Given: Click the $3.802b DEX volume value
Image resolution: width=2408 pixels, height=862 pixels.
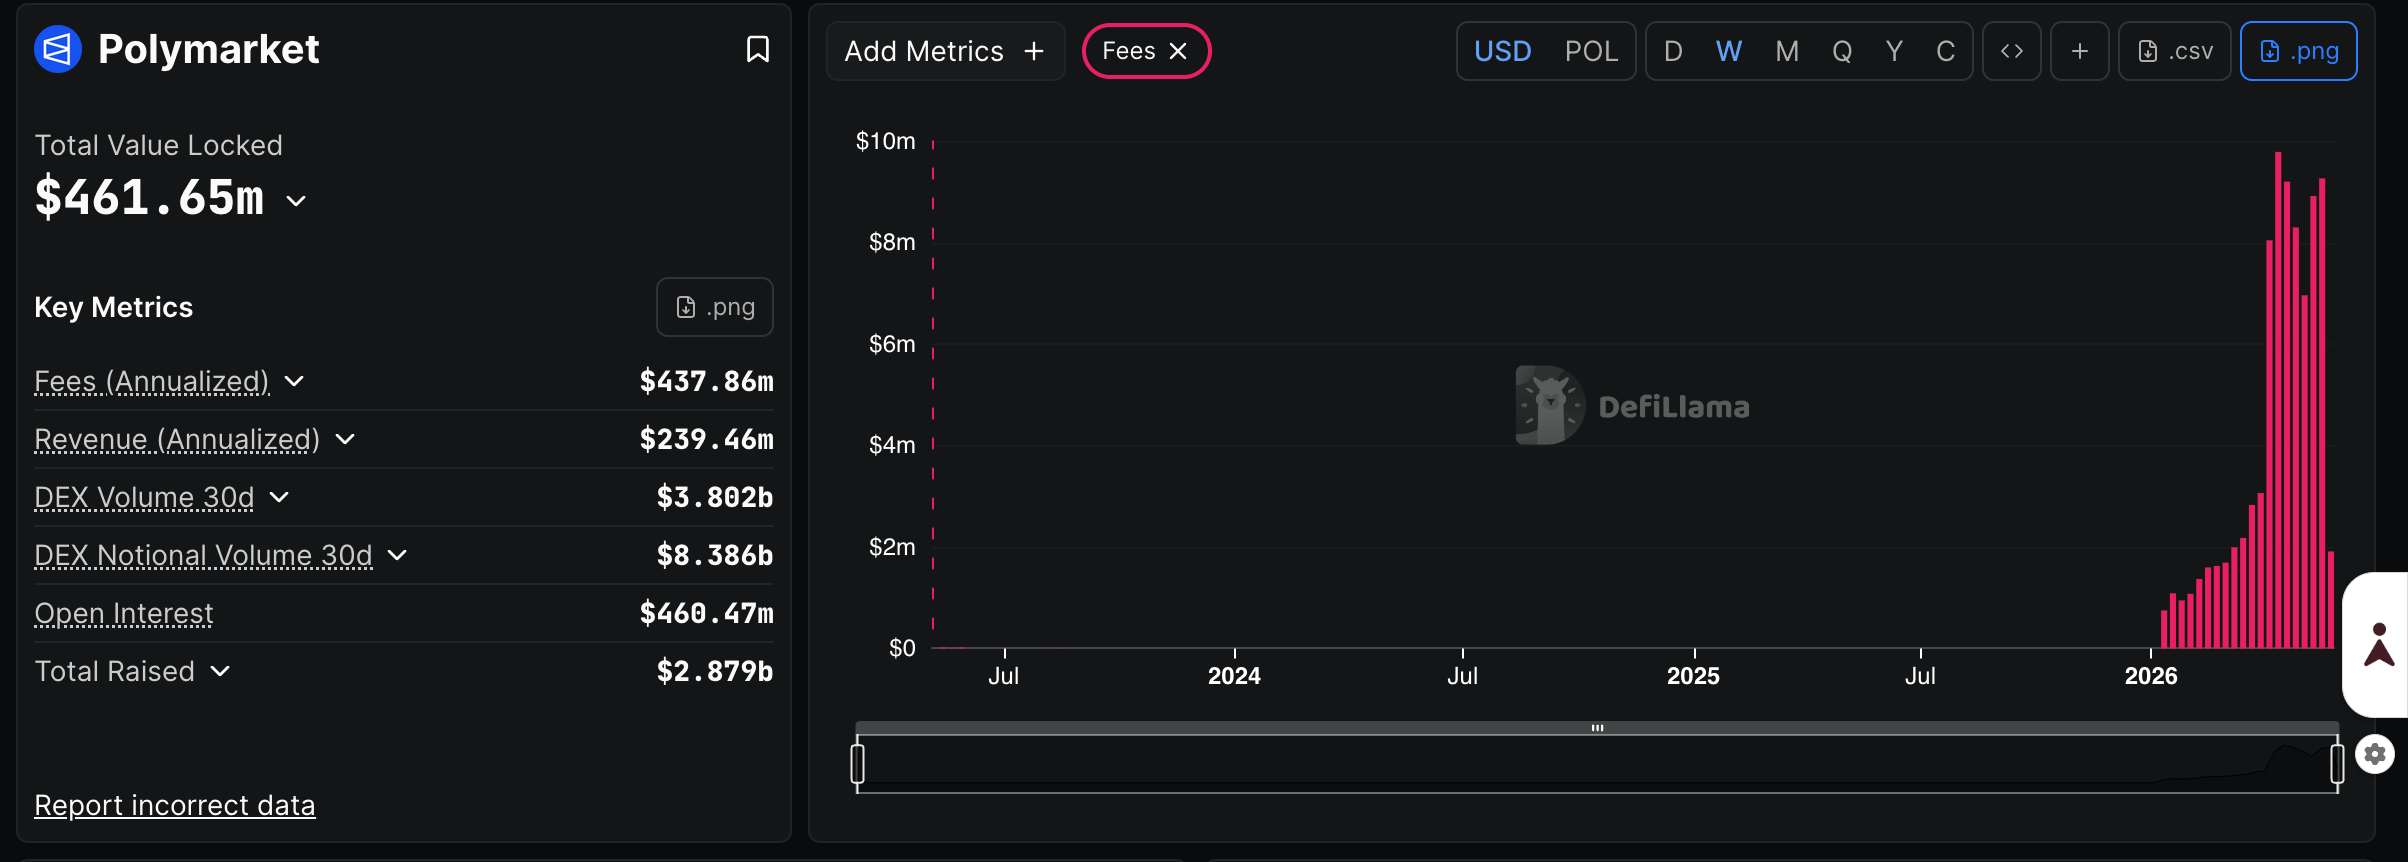Looking at the screenshot, I should (715, 497).
